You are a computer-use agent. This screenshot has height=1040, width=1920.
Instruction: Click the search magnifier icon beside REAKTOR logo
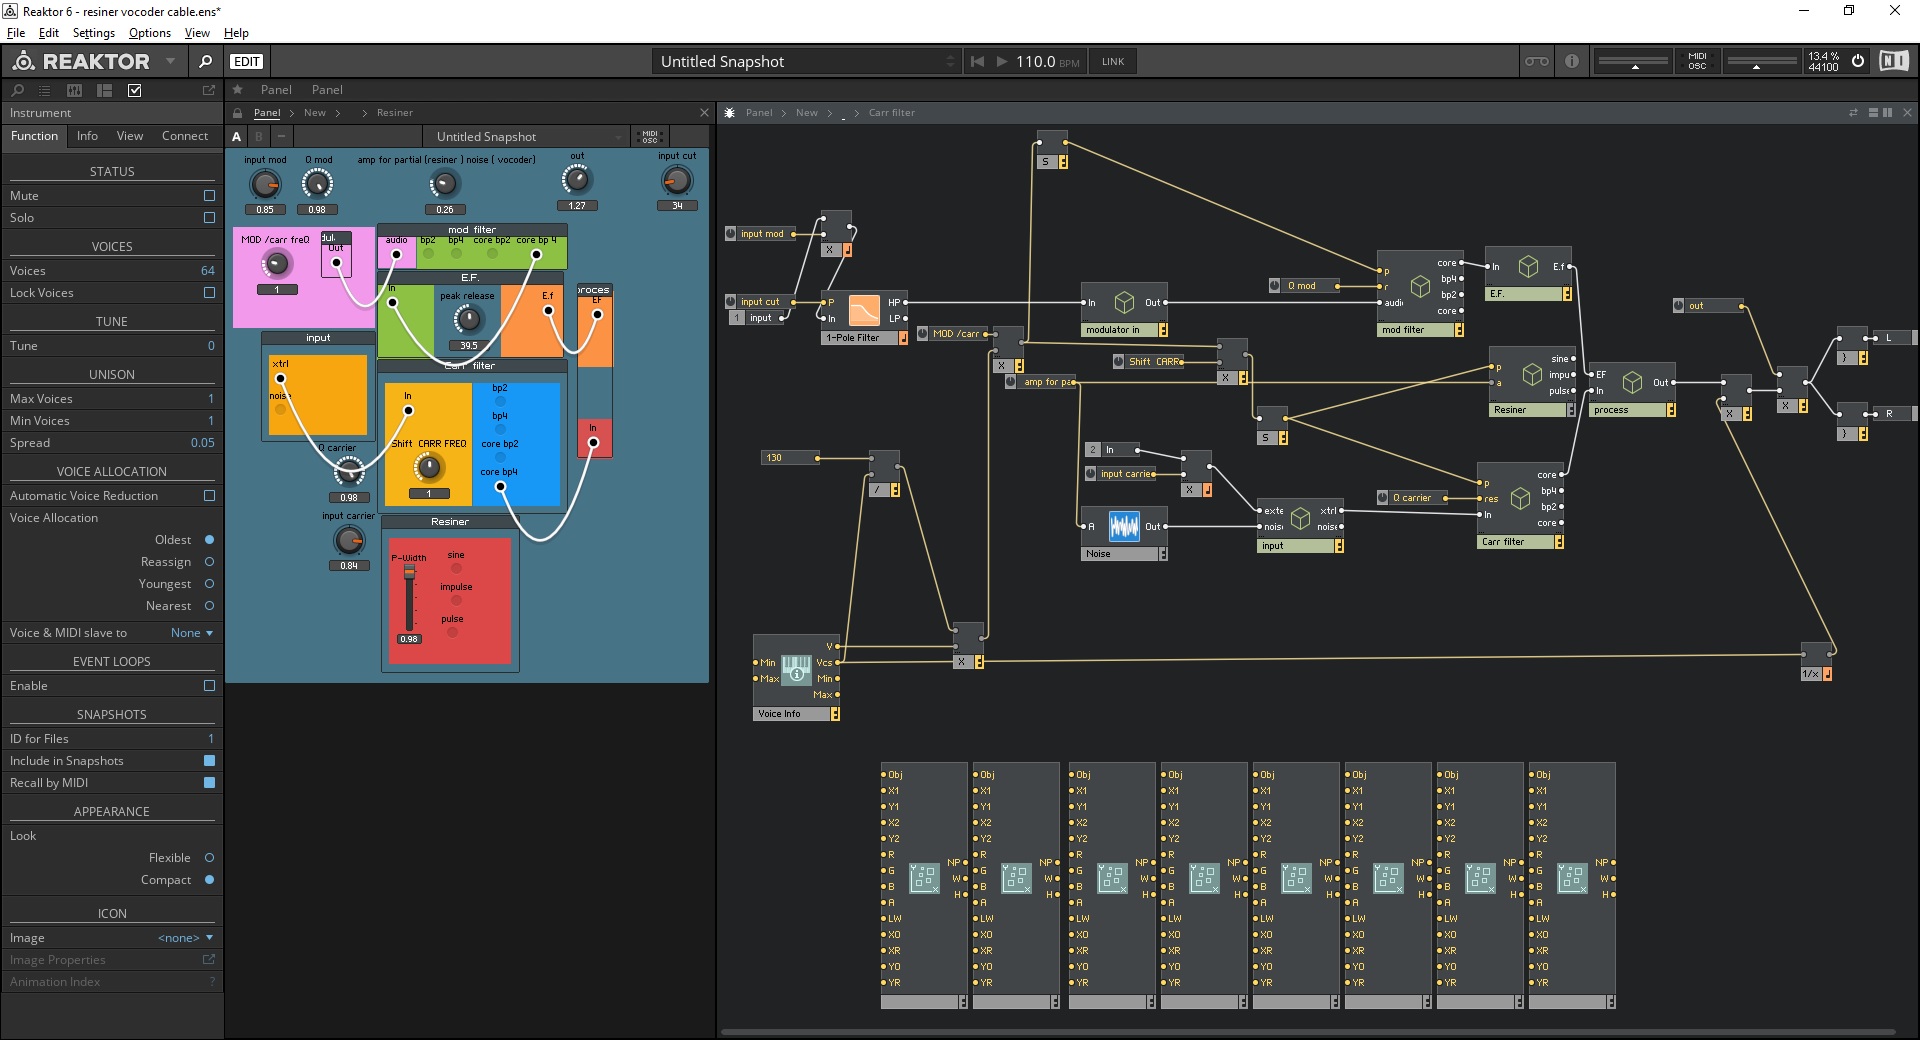pyautogui.click(x=205, y=61)
